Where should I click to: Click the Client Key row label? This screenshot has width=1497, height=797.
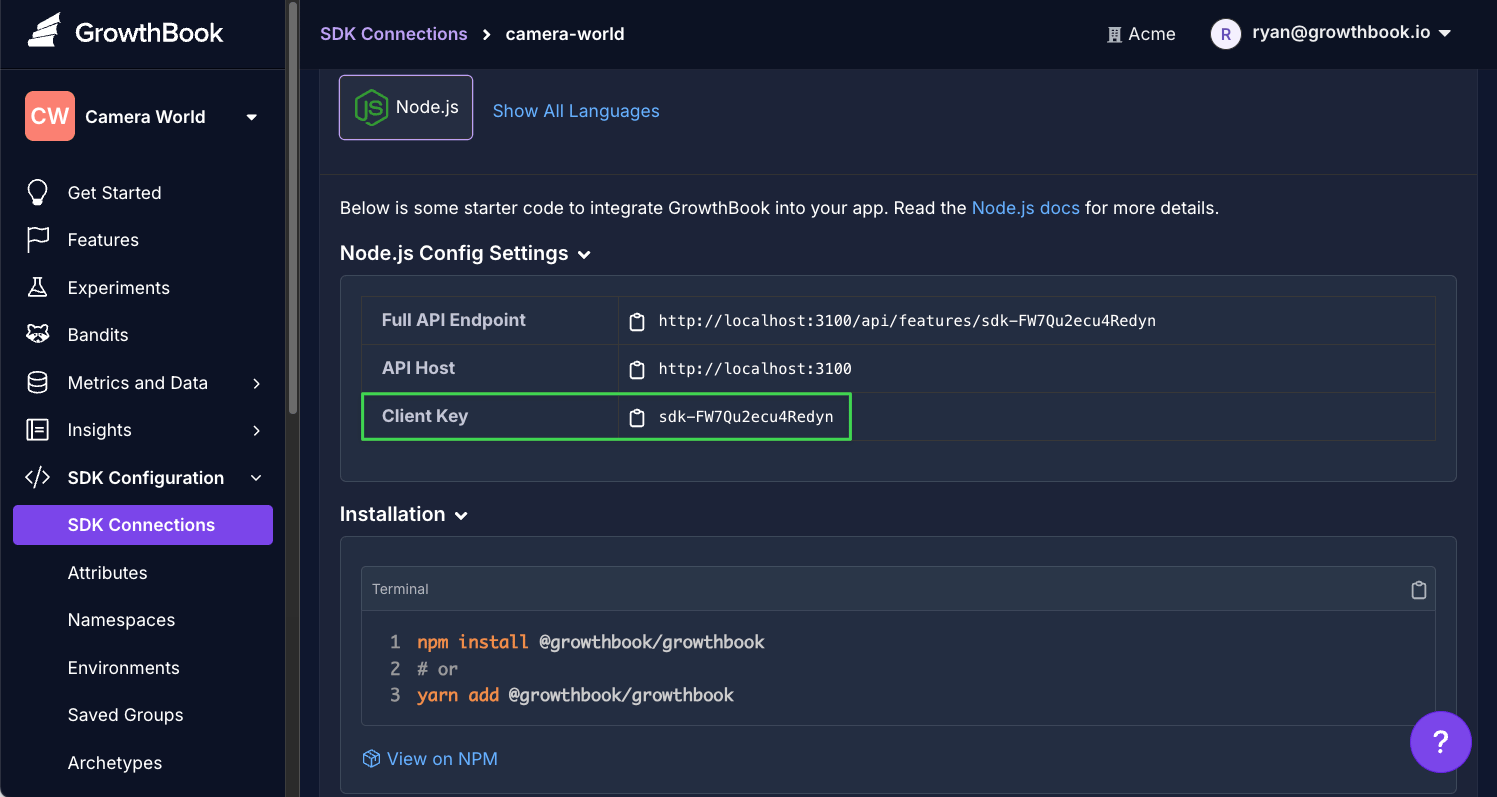[425, 416]
